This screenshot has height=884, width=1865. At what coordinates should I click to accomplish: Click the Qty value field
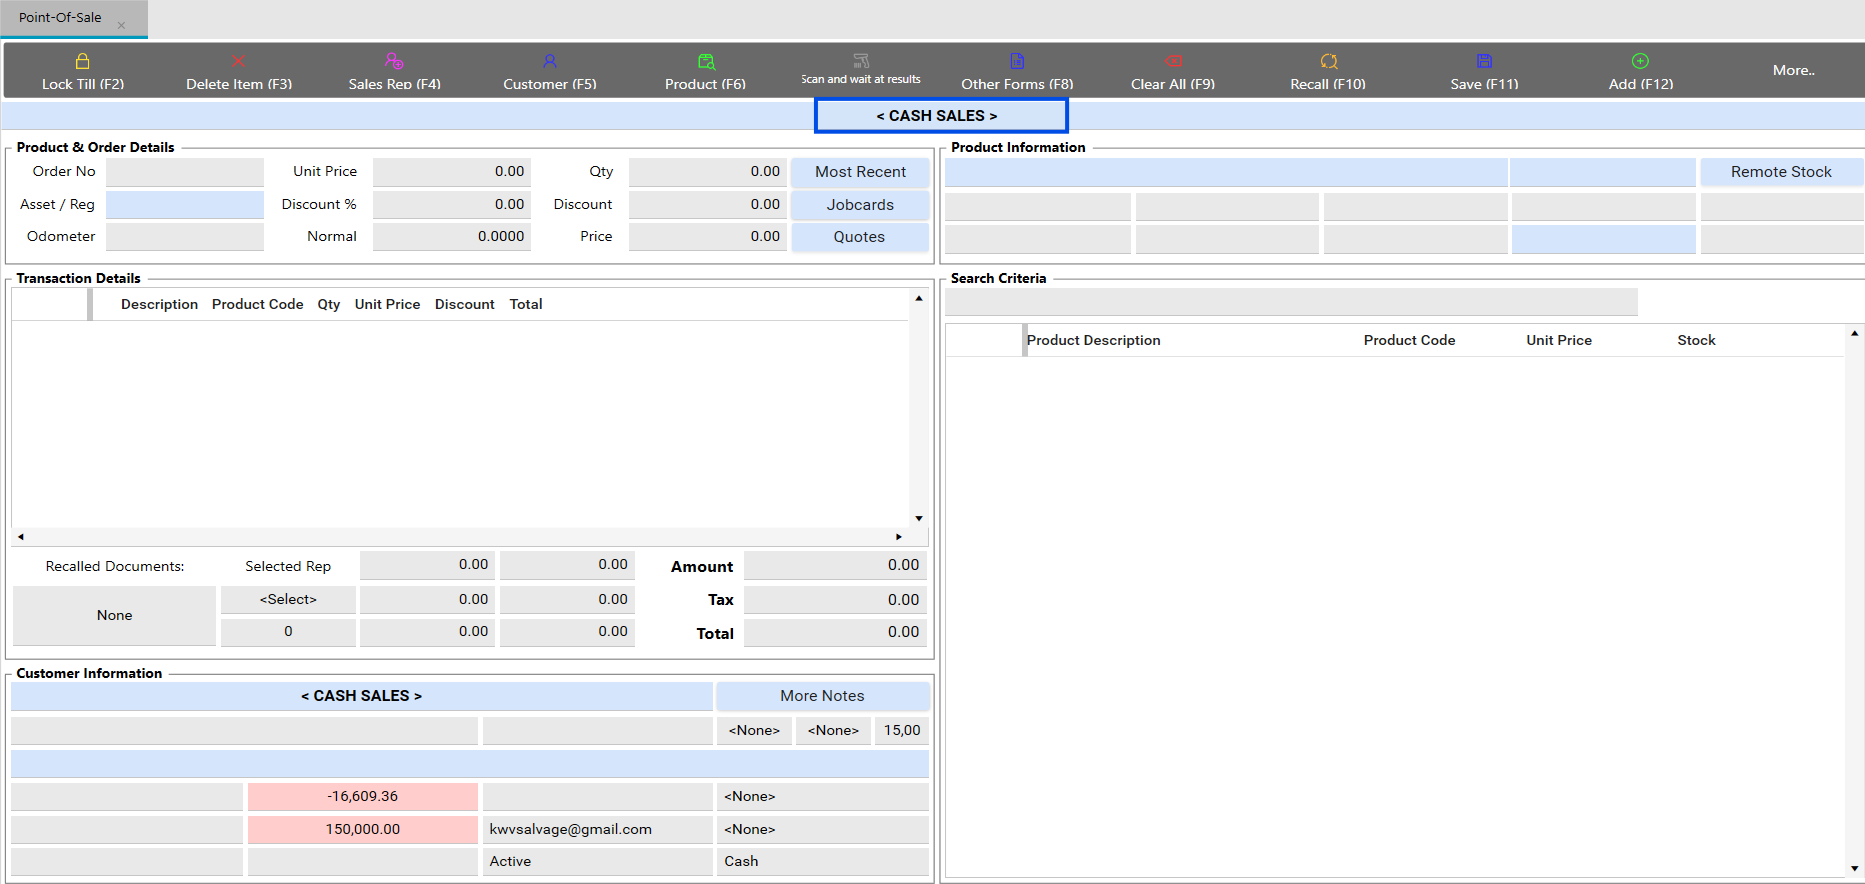tap(707, 172)
